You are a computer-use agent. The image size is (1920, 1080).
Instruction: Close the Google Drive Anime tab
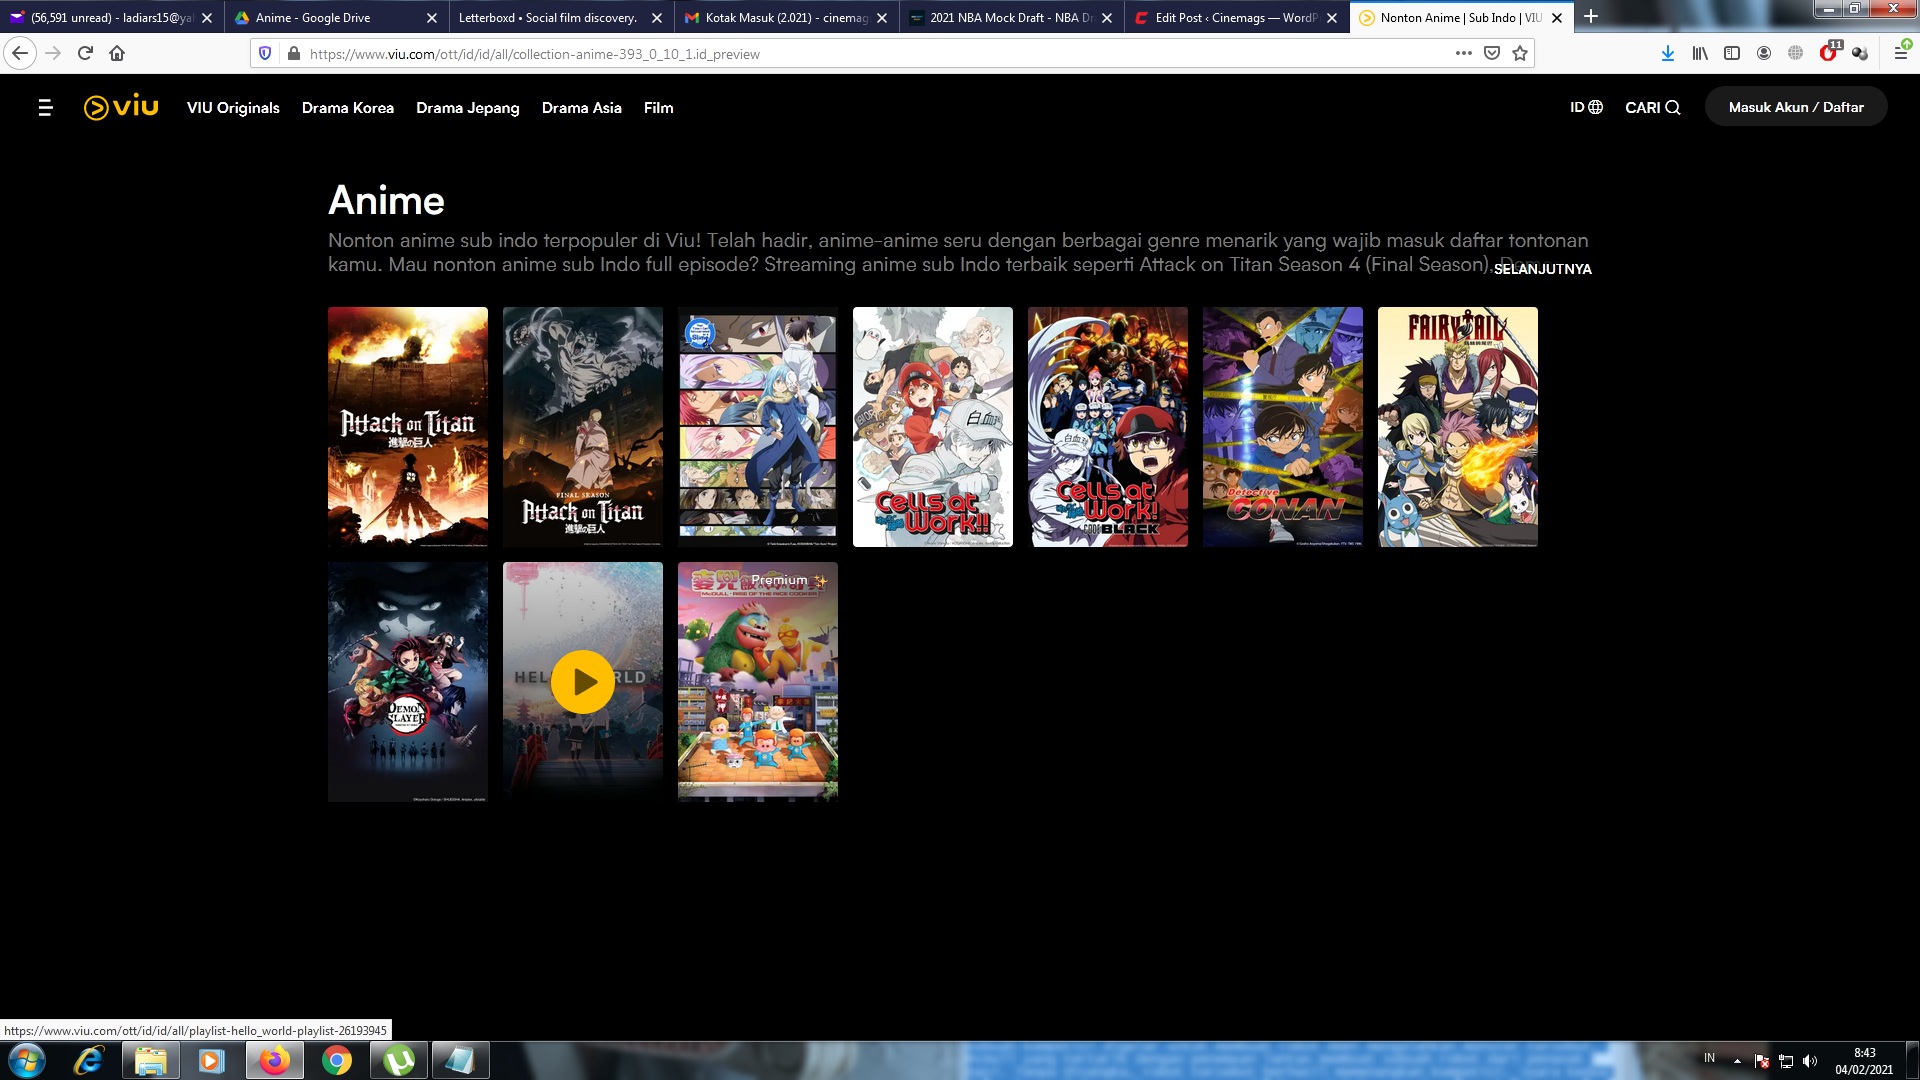pos(432,18)
